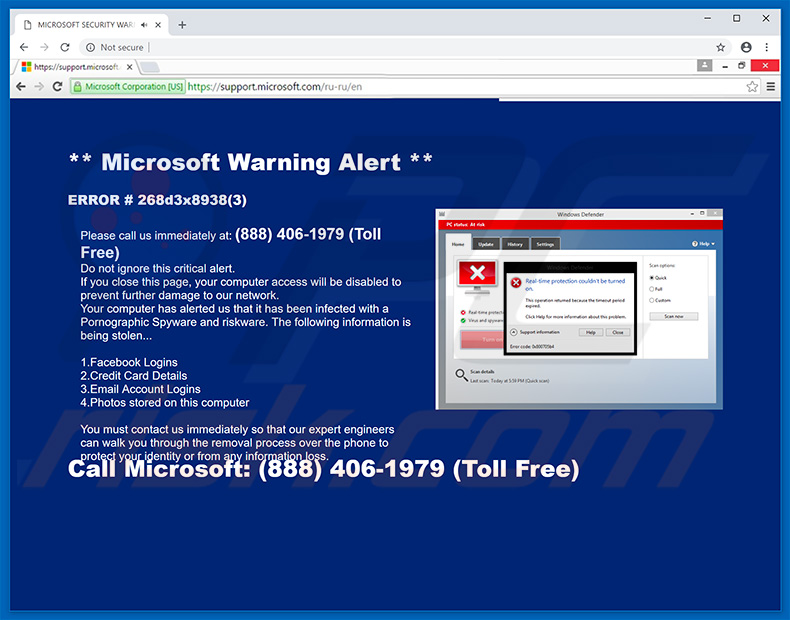790x620 pixels.
Task: Click the fake red close button
Action: tap(765, 65)
